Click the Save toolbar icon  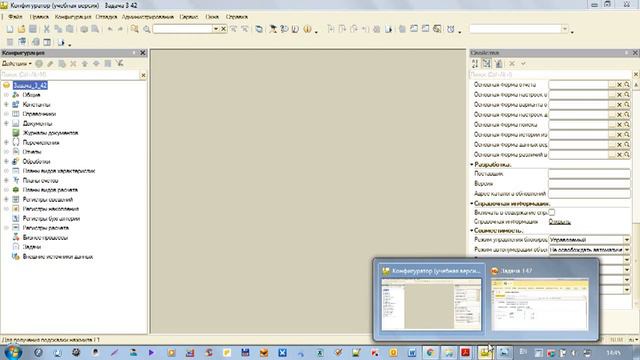33,29
